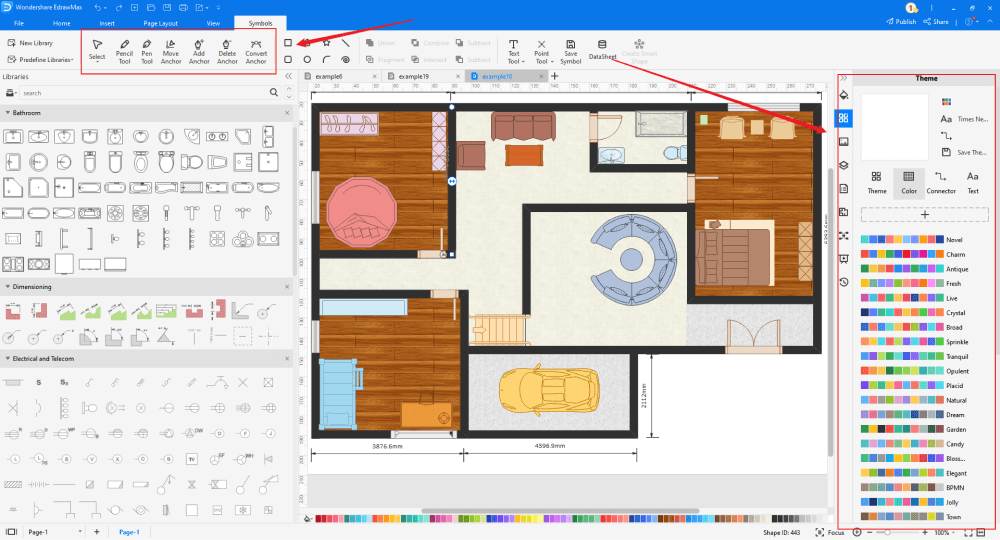Switch to the Page Layout tab
The height and width of the screenshot is (540, 1000).
pos(160,23)
